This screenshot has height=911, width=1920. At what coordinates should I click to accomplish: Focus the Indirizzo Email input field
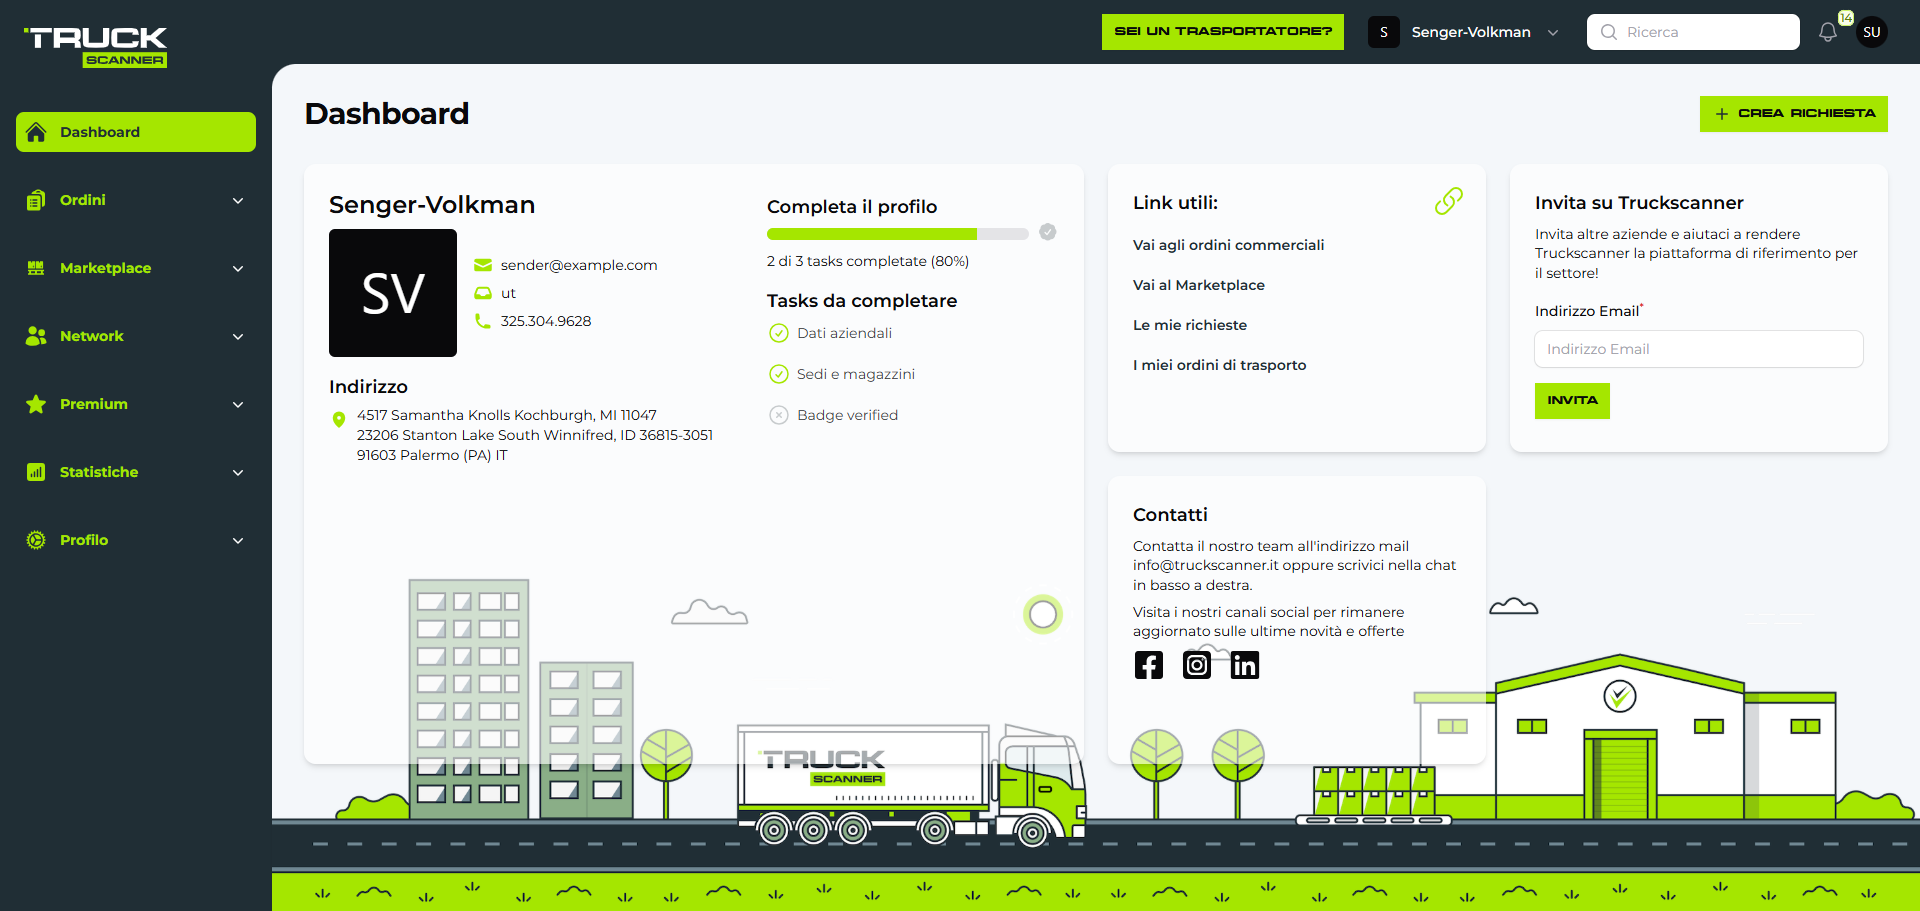1699,349
